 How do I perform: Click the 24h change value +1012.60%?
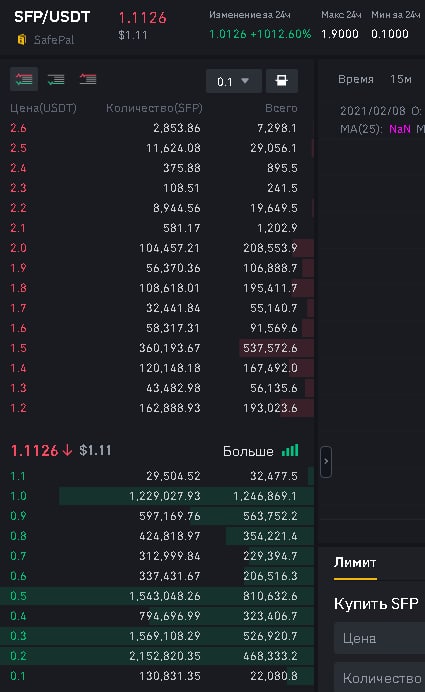tap(281, 34)
